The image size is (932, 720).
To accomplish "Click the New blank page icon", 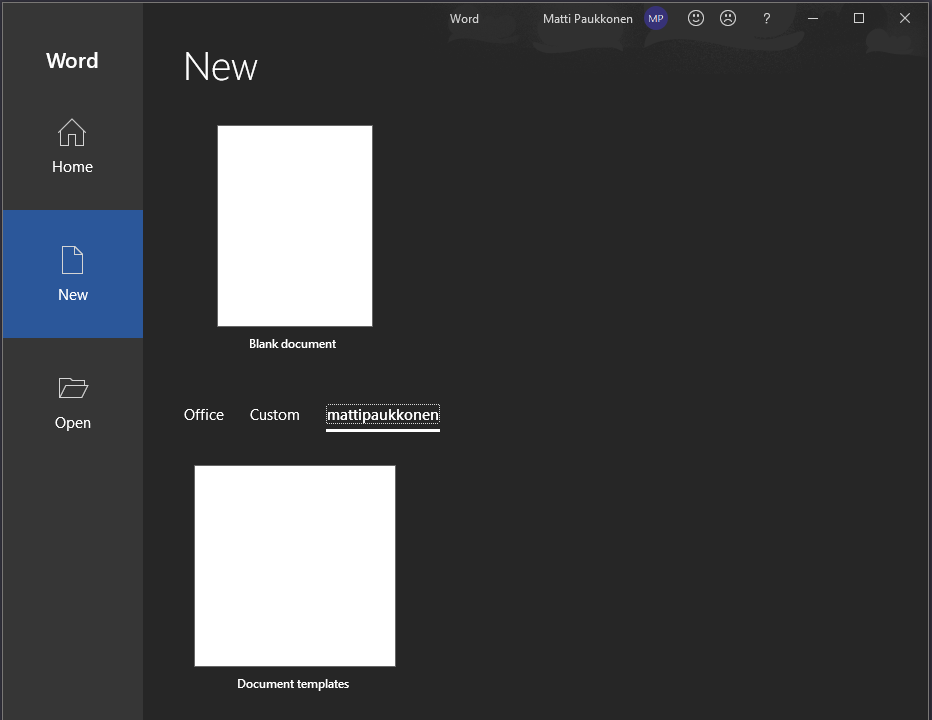I will (x=72, y=261).
